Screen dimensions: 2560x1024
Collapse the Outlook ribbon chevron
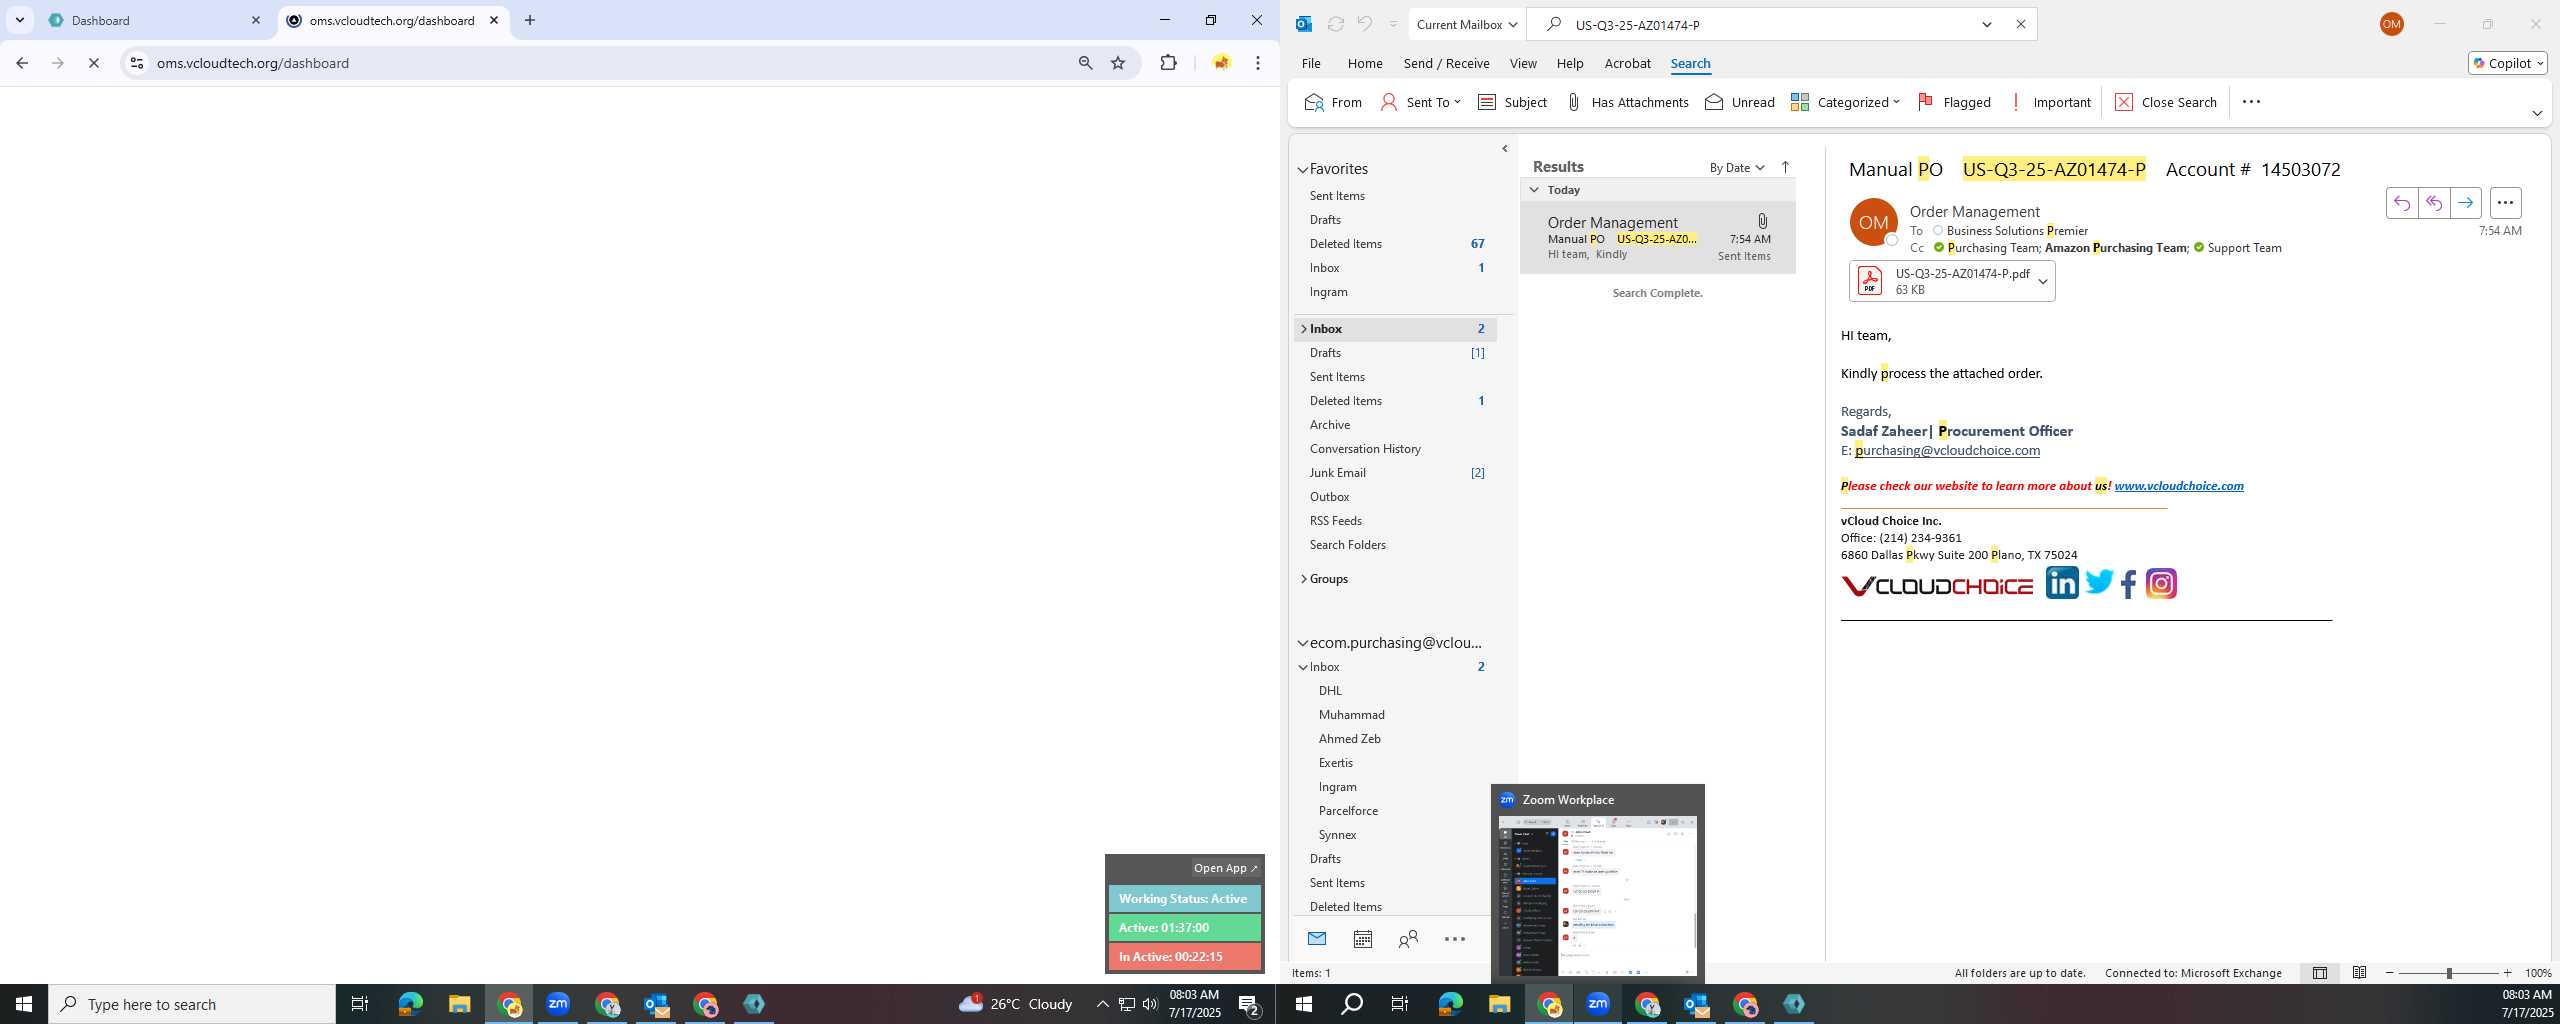pyautogui.click(x=2537, y=113)
